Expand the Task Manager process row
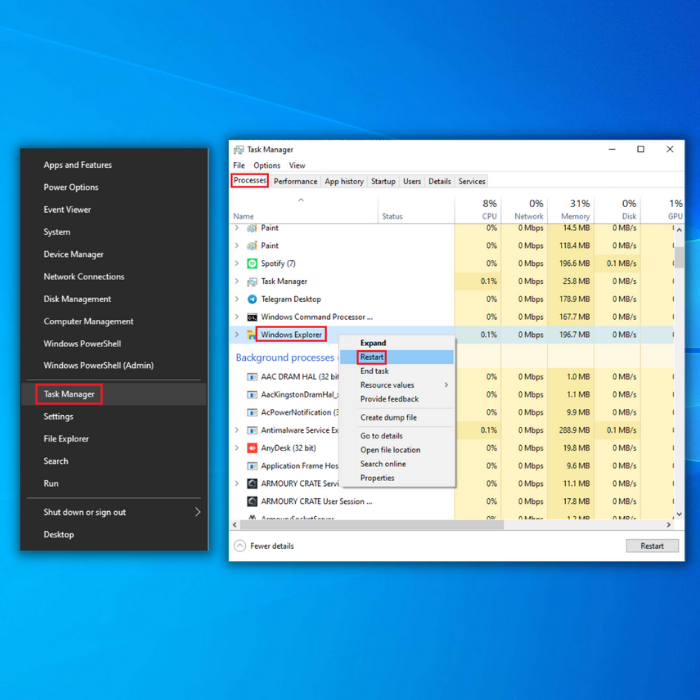700x700 pixels. point(237,281)
